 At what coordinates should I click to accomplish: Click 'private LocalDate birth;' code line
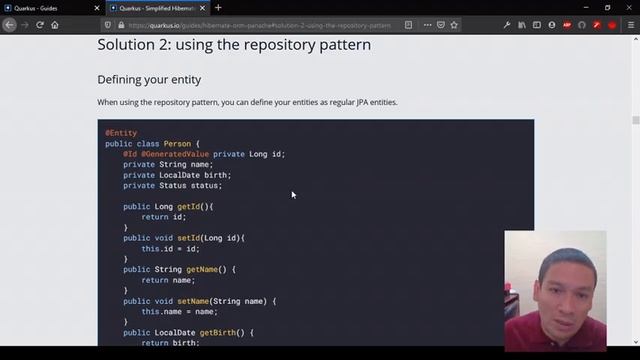[x=177, y=175]
